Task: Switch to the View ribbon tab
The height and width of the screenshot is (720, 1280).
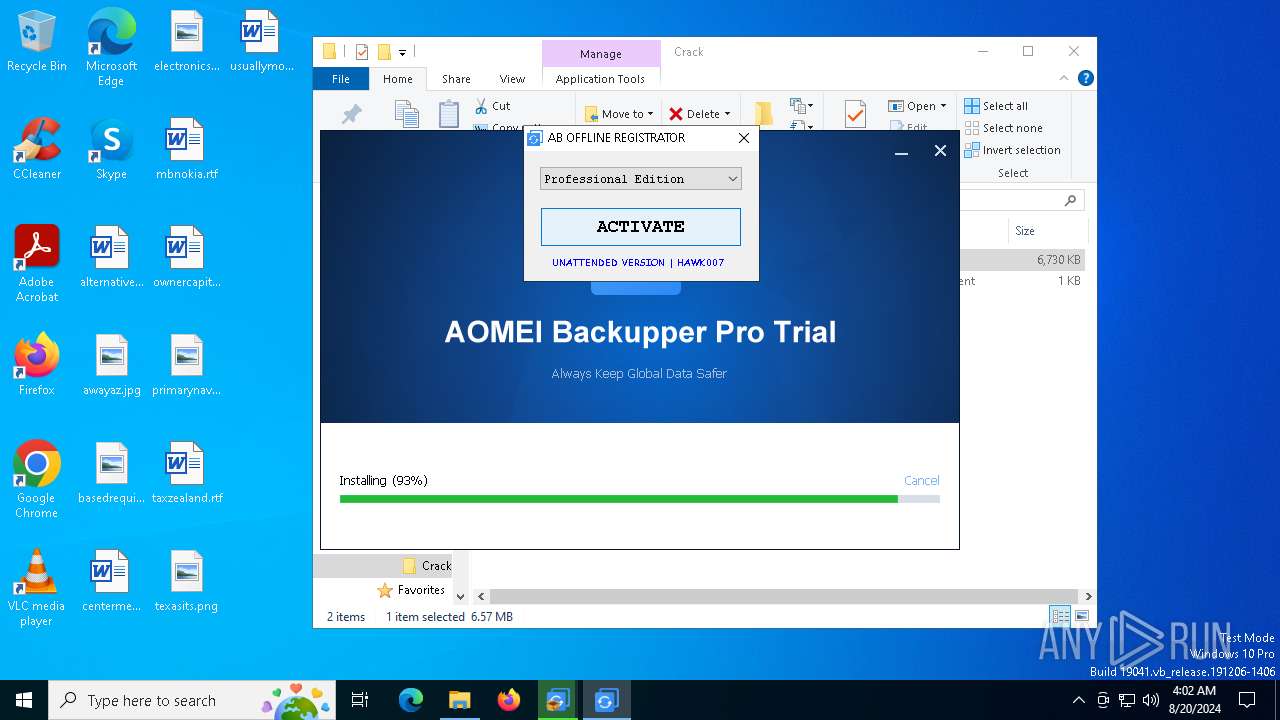Action: click(512, 79)
